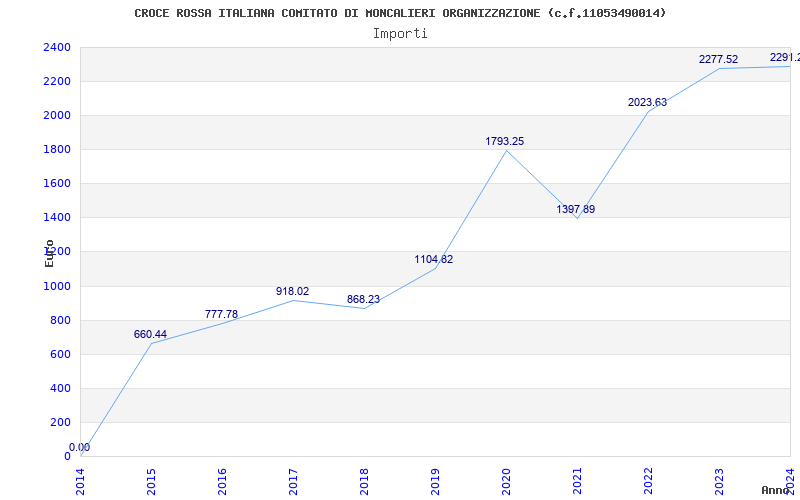
Task: Click the 600 y-axis tick label
Action: (x=60, y=355)
